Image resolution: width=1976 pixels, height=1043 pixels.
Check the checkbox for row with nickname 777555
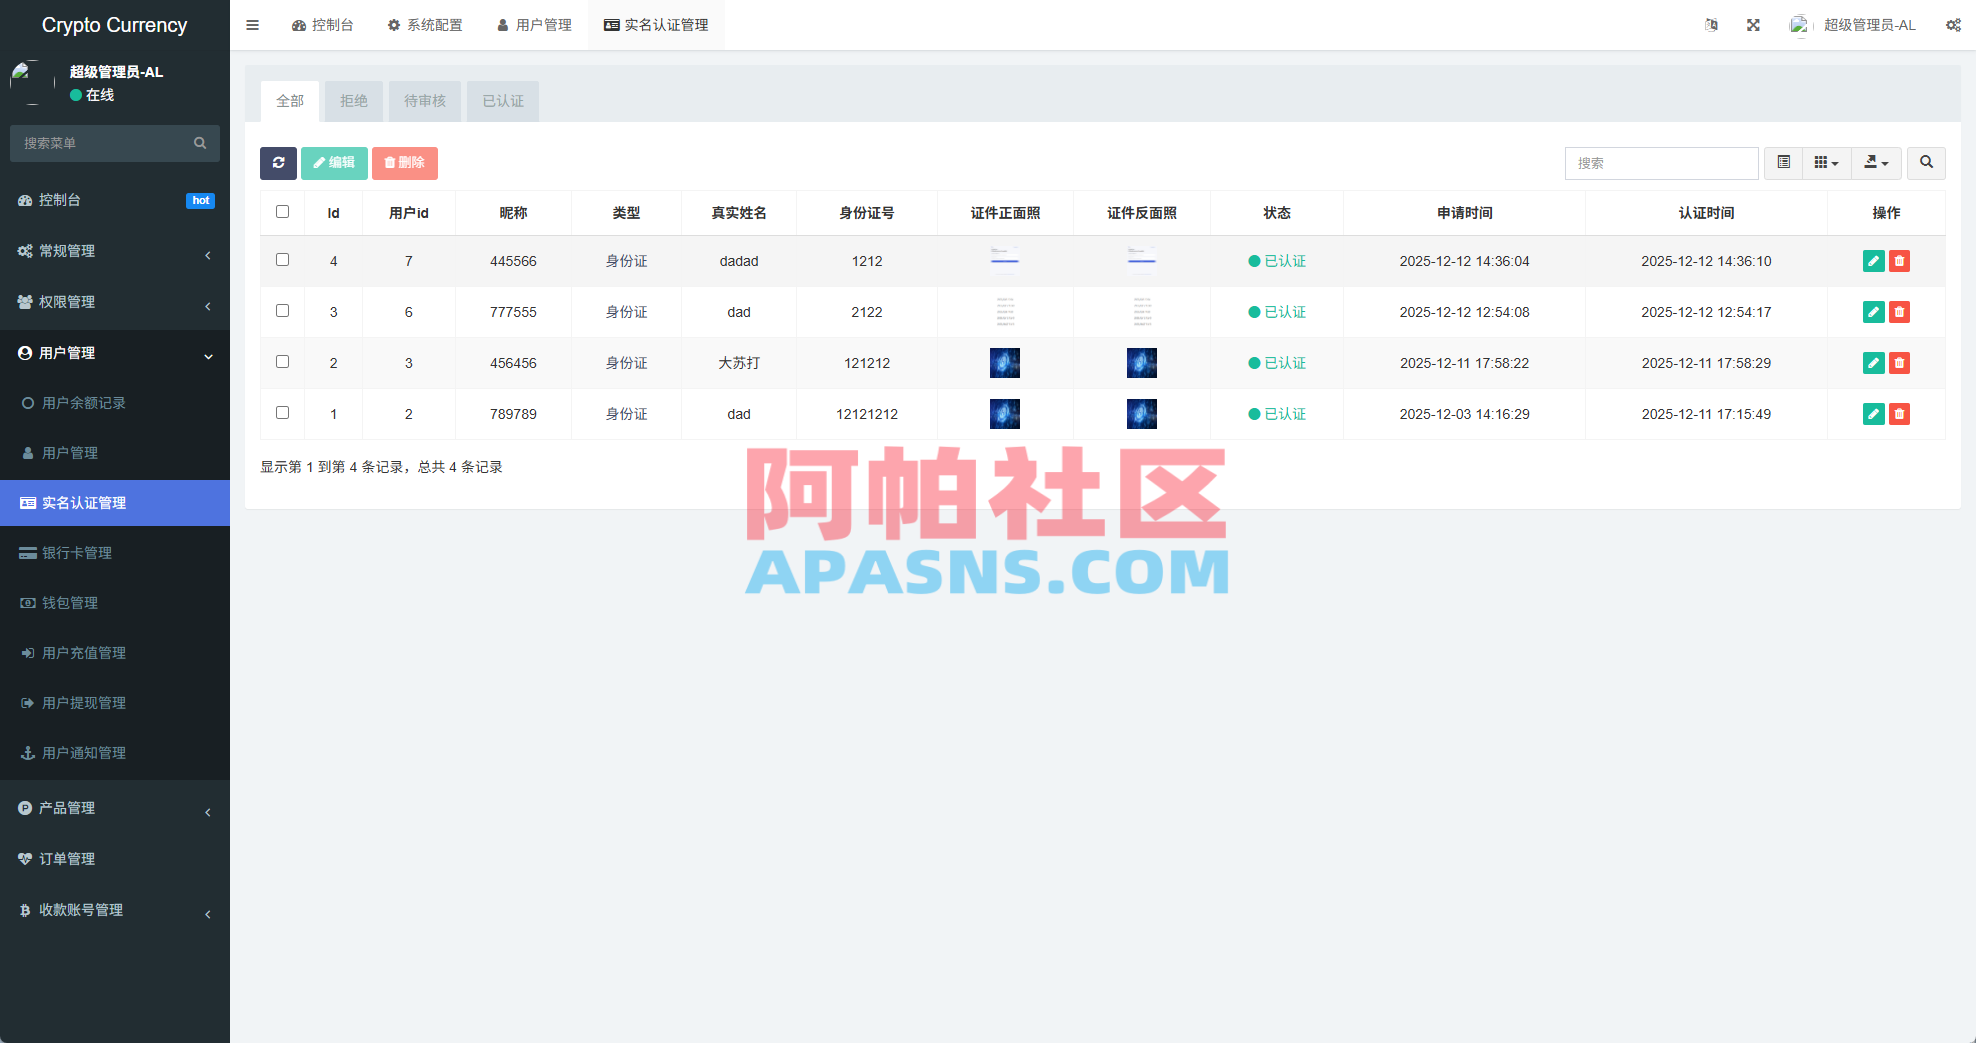coord(282,311)
